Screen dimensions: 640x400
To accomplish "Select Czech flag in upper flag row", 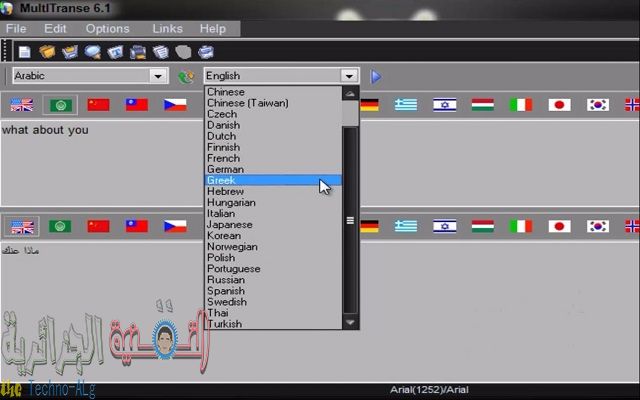I will (x=175, y=105).
